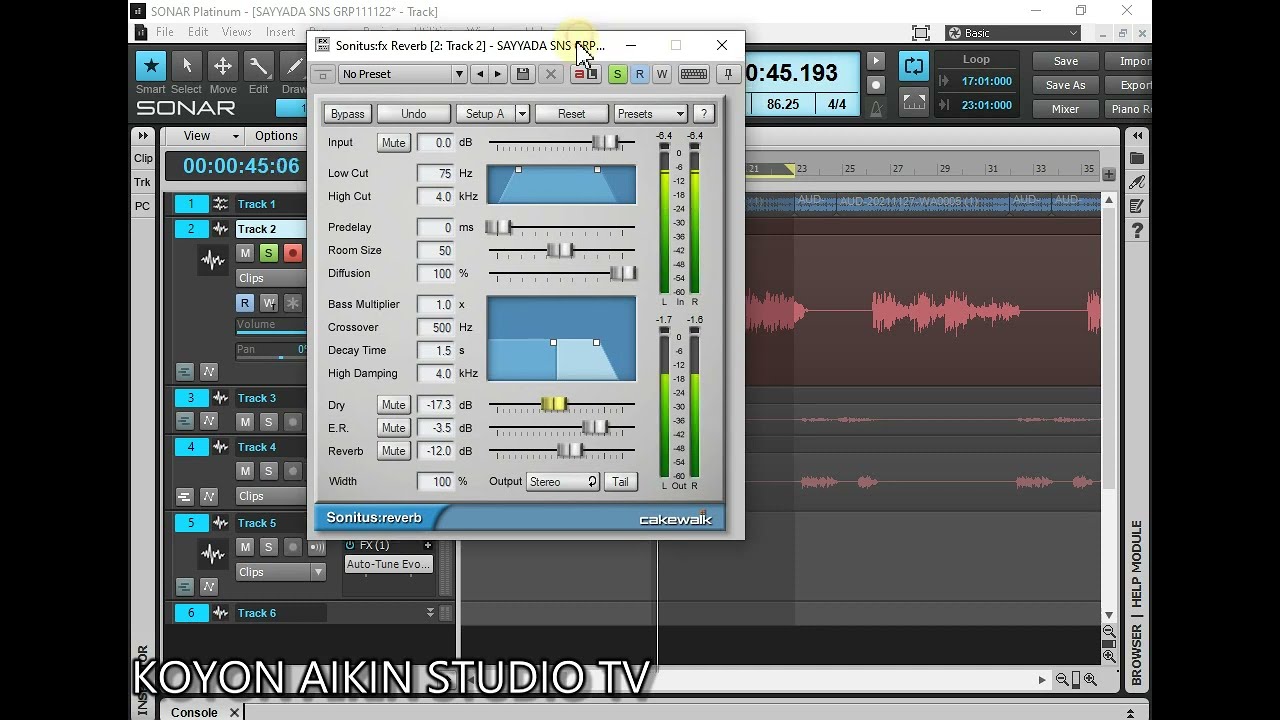Collapse right panel double-arrow
The image size is (1280, 720).
coord(1137,136)
